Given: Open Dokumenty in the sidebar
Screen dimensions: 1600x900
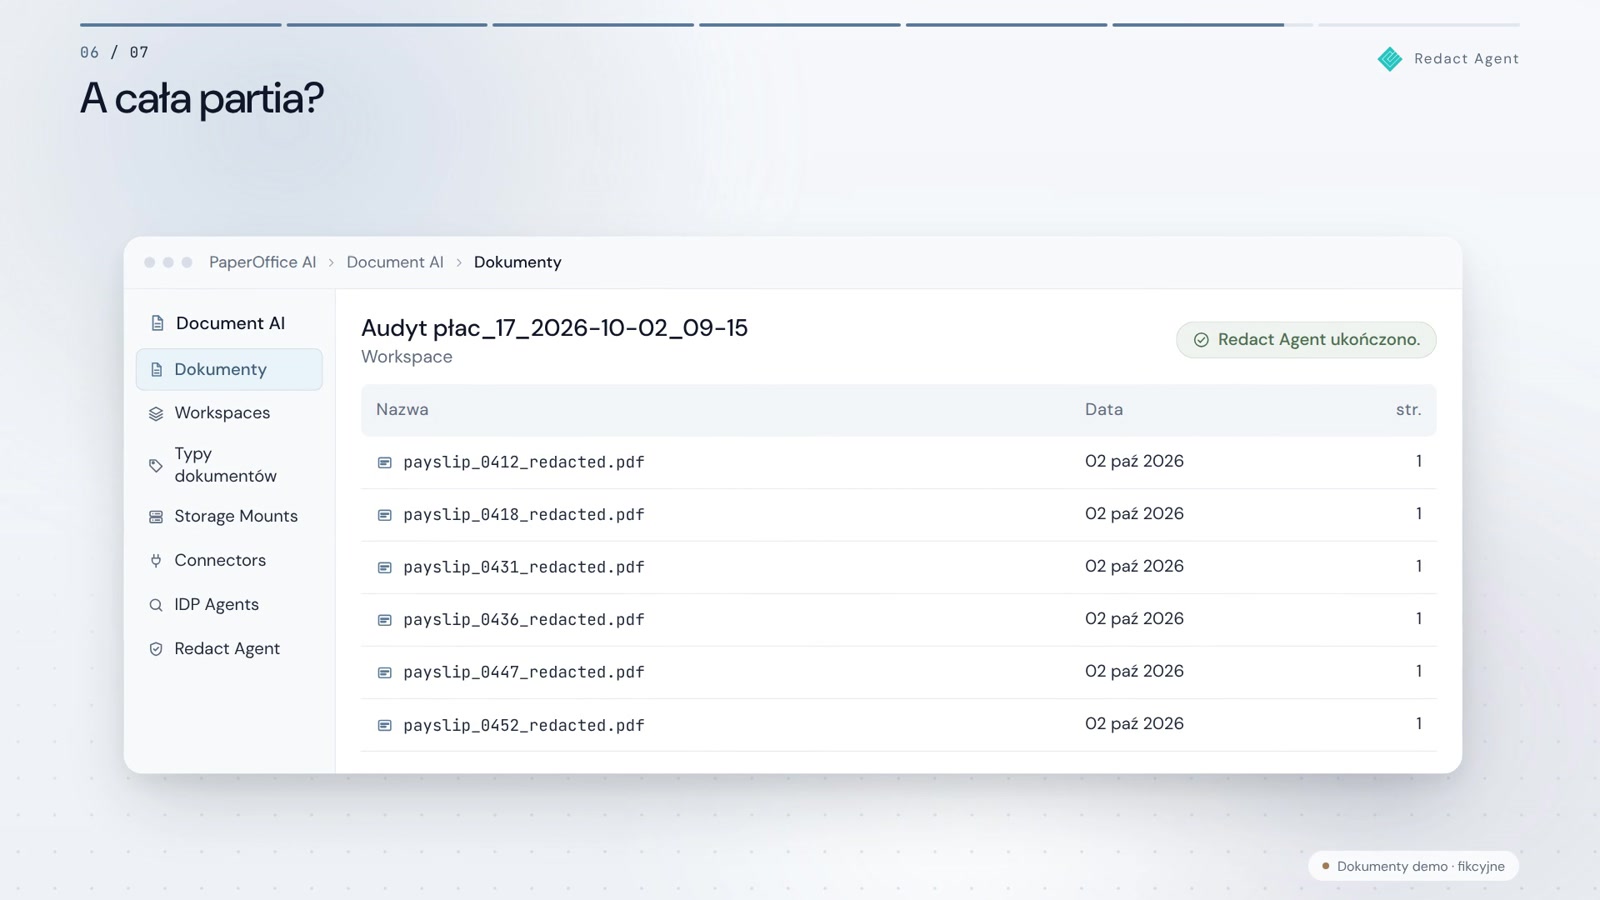Looking at the screenshot, I should click(x=229, y=369).
